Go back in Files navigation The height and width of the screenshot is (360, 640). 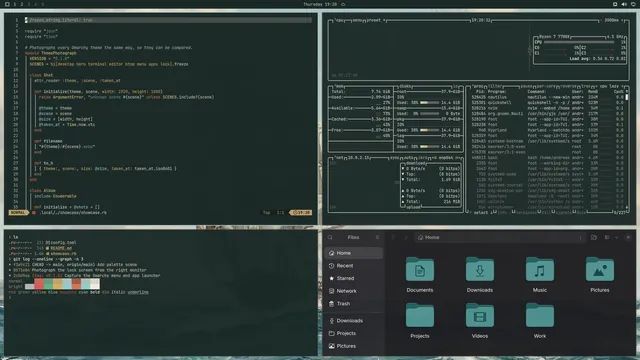tap(393, 237)
